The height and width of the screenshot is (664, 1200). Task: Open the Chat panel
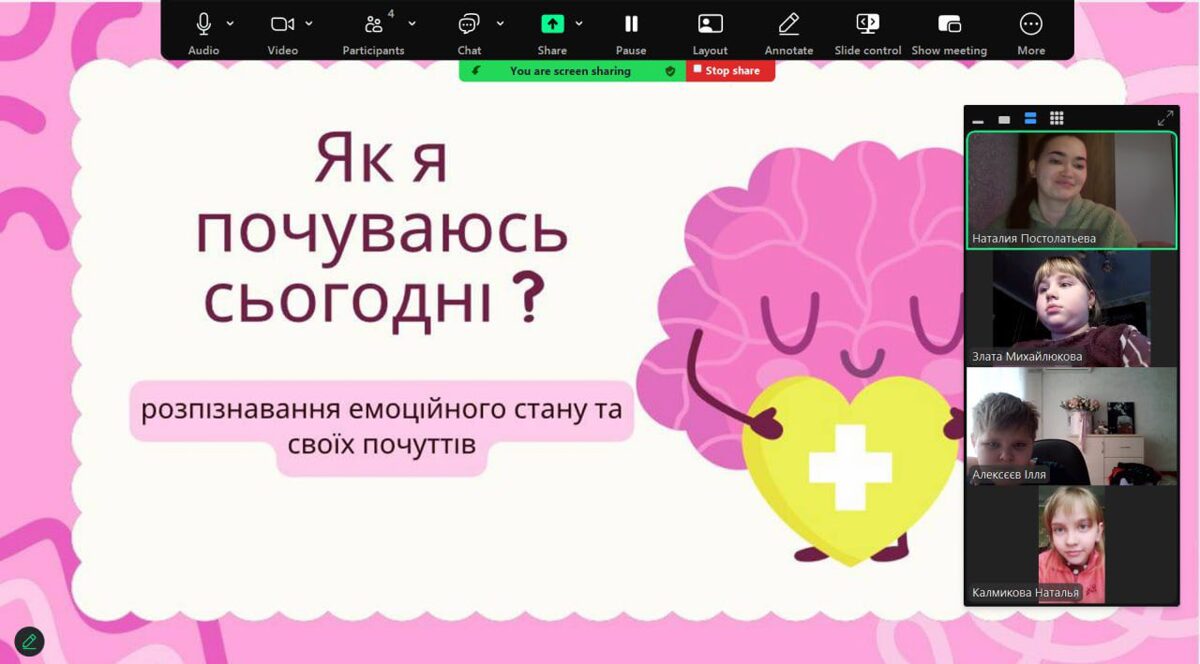click(x=468, y=24)
